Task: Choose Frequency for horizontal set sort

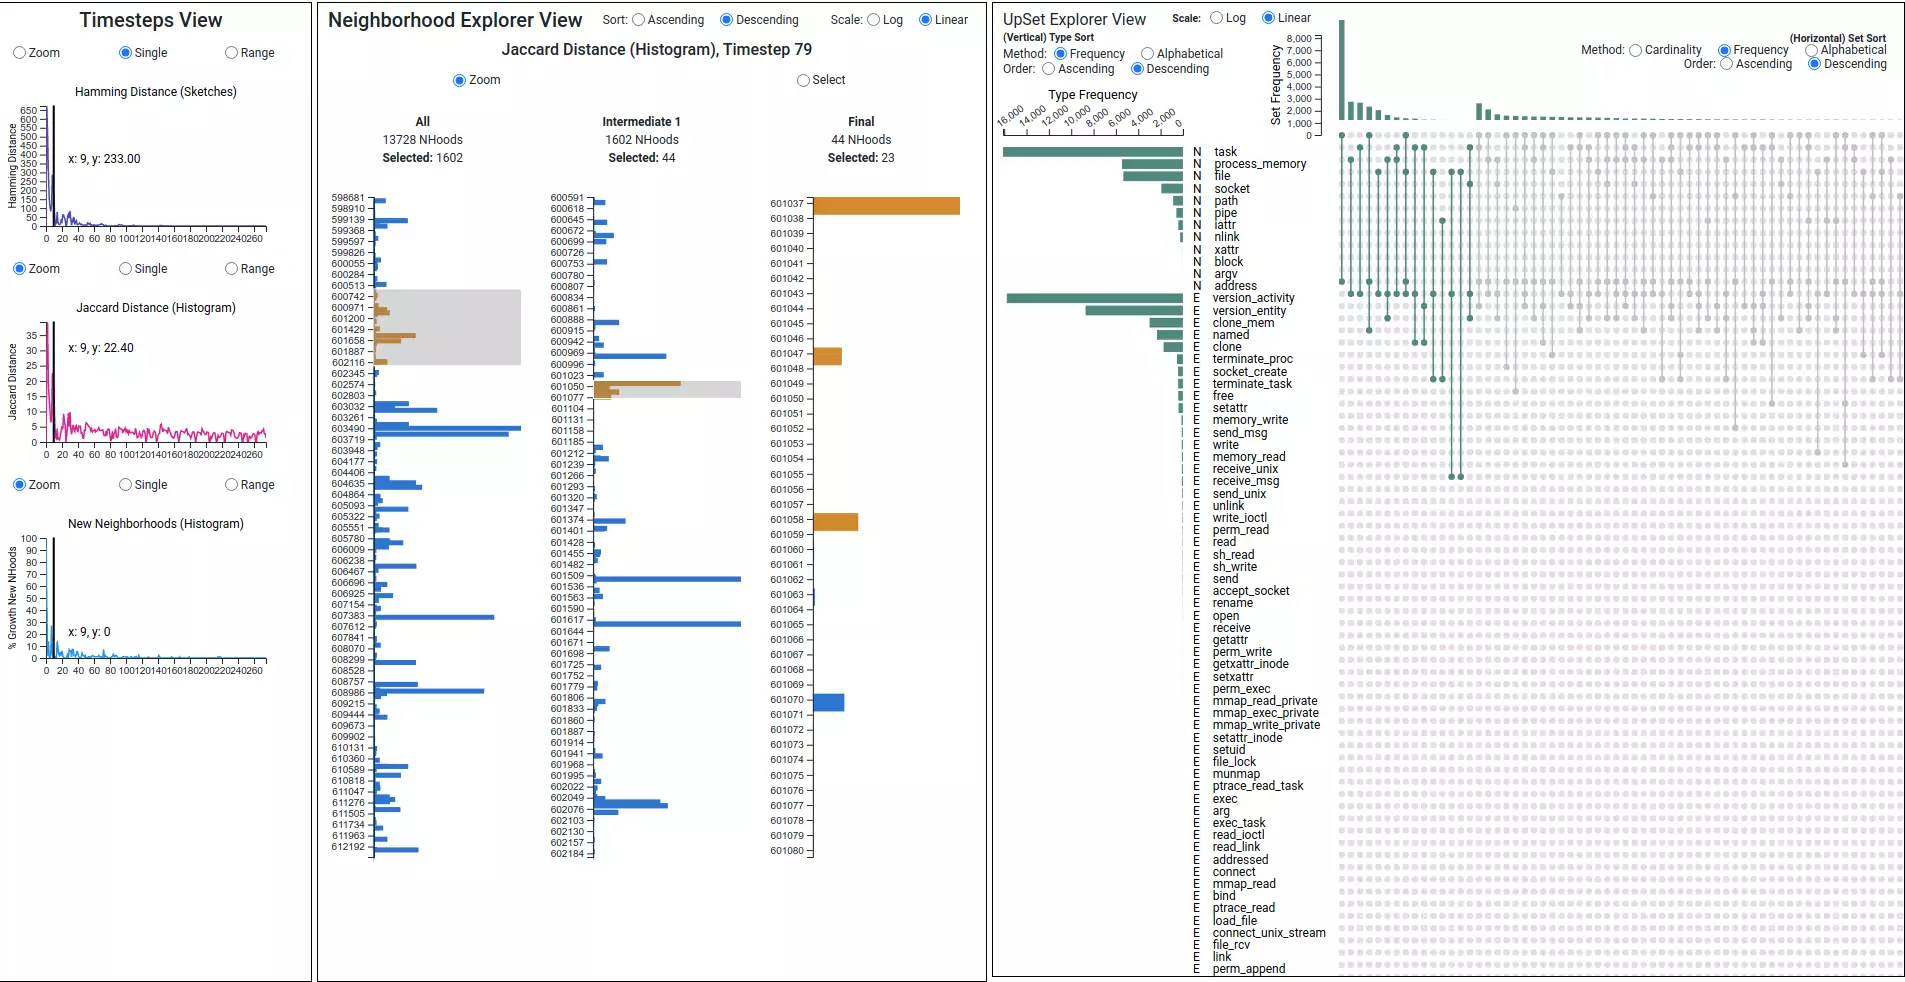Action: click(x=1724, y=50)
